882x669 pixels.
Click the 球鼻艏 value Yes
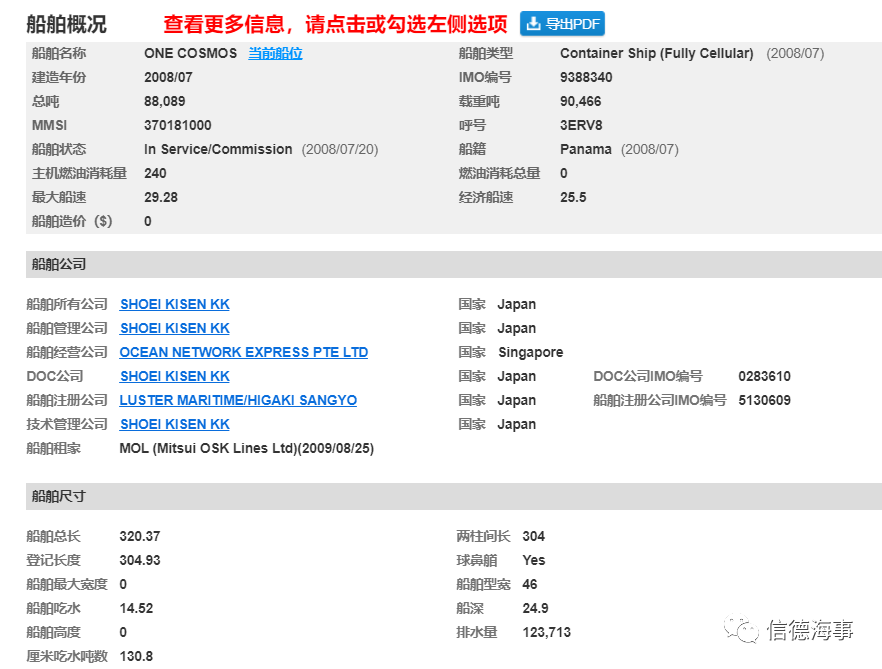pos(534,560)
